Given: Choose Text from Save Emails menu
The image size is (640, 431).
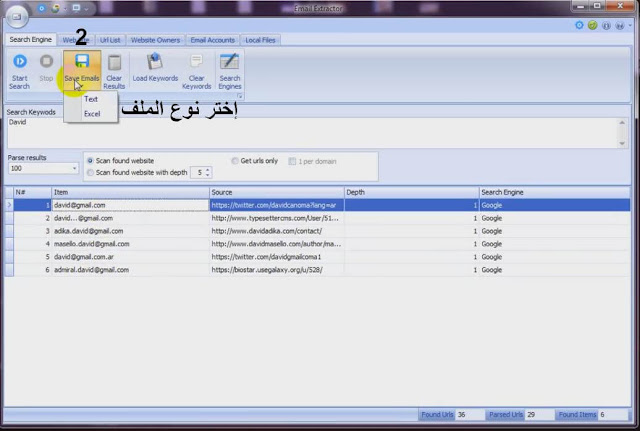Looking at the screenshot, I should [x=91, y=99].
